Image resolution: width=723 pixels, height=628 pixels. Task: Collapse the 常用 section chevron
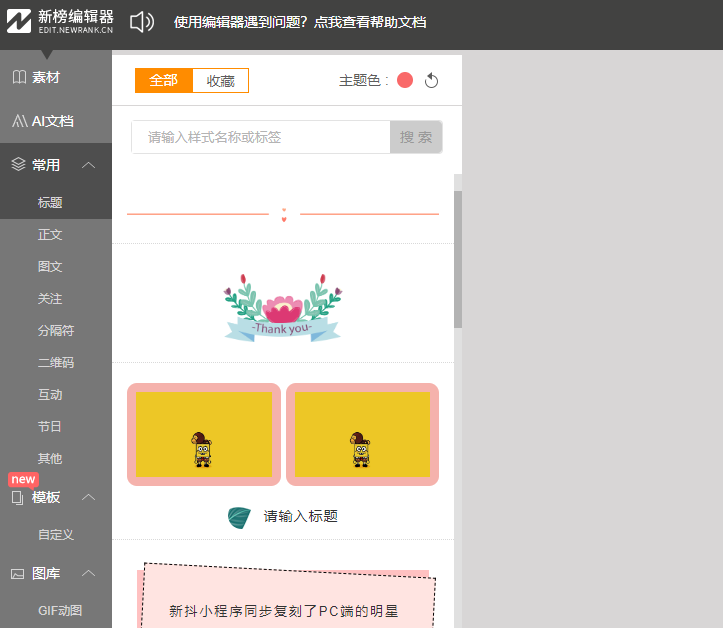click(88, 165)
